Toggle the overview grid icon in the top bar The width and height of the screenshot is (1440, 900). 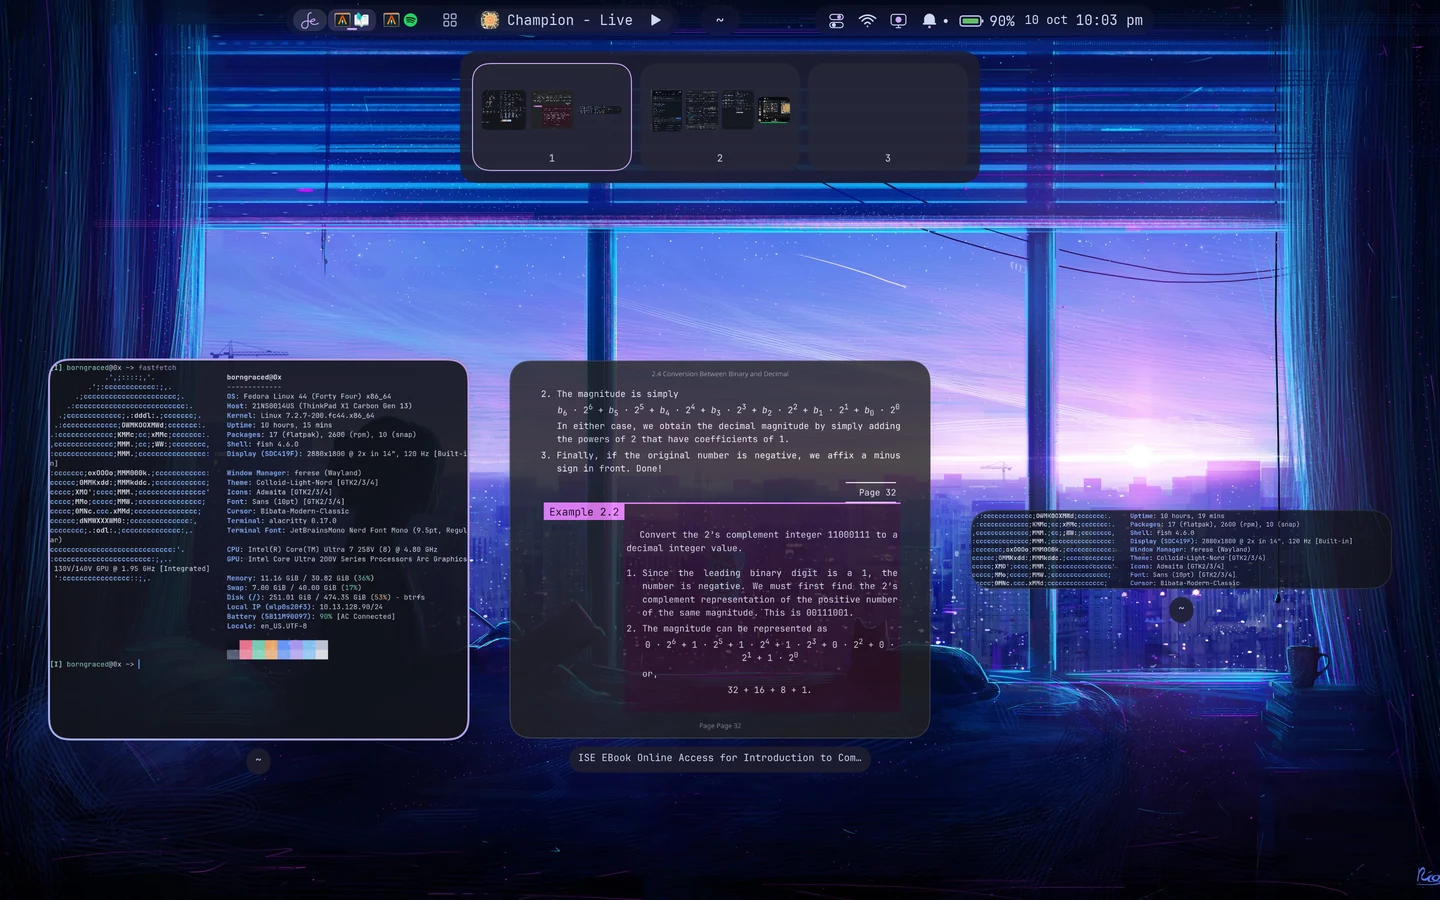pos(450,20)
